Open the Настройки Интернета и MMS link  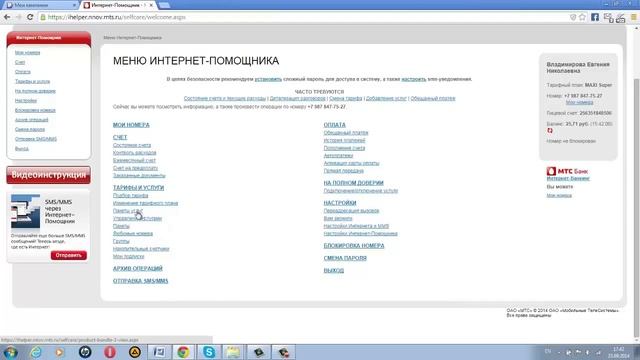[356, 226]
